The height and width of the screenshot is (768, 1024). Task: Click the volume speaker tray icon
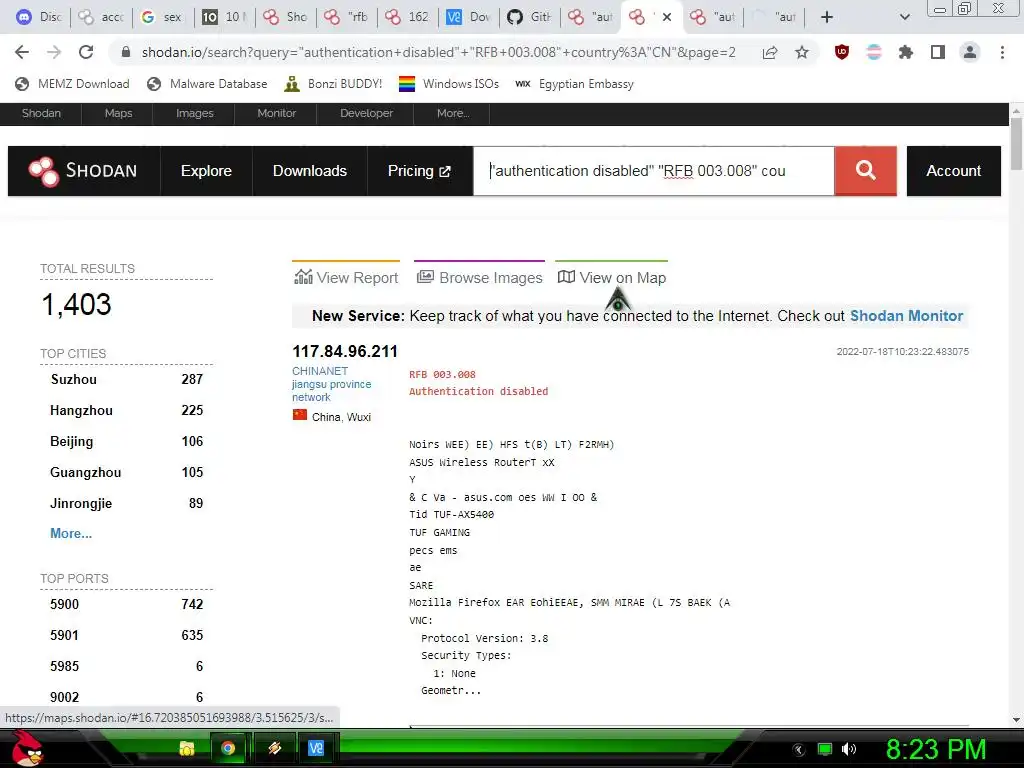[849, 749]
